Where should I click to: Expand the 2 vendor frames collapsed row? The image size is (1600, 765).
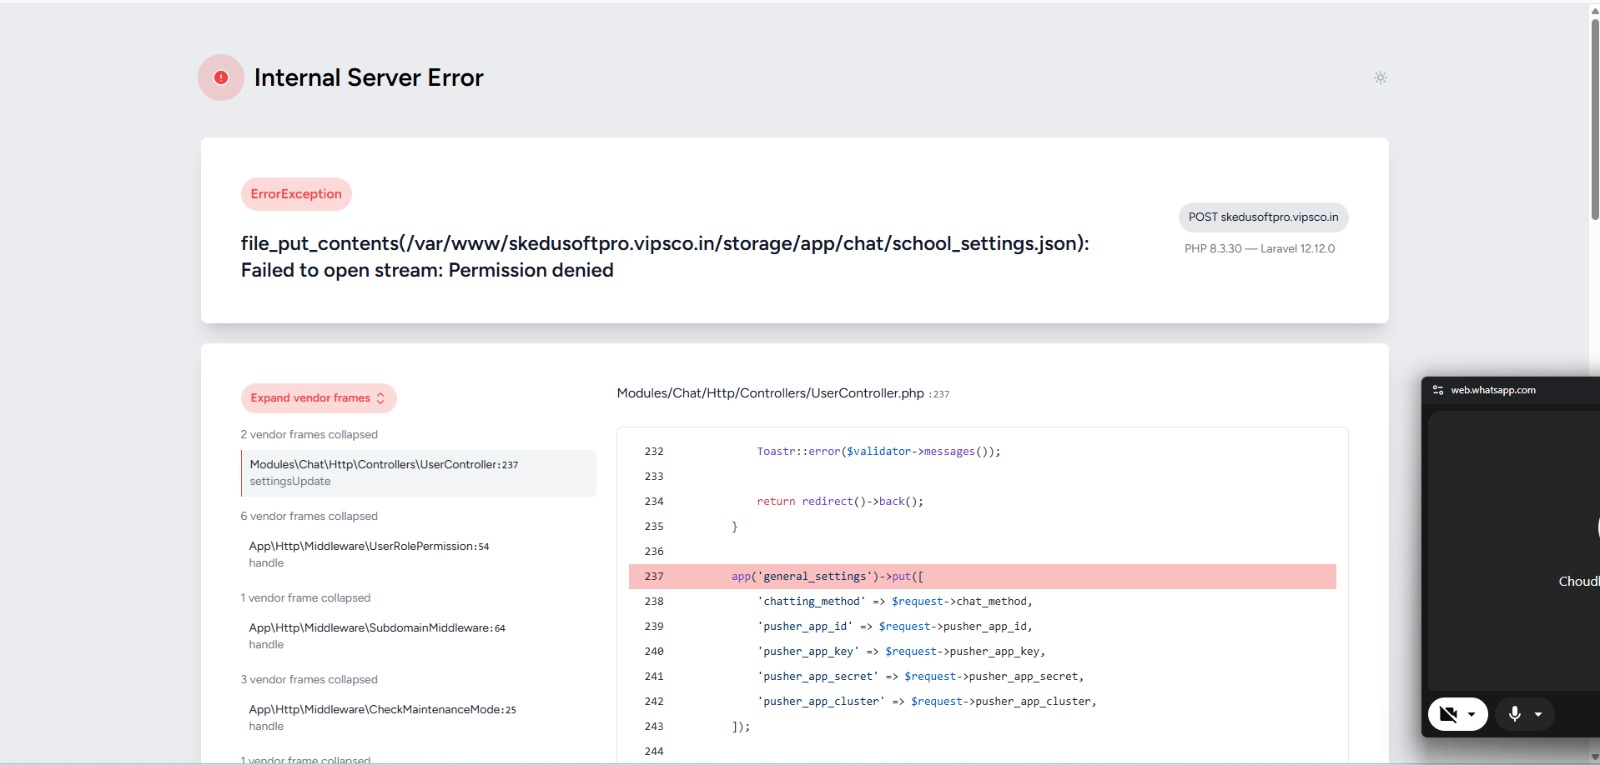(309, 435)
